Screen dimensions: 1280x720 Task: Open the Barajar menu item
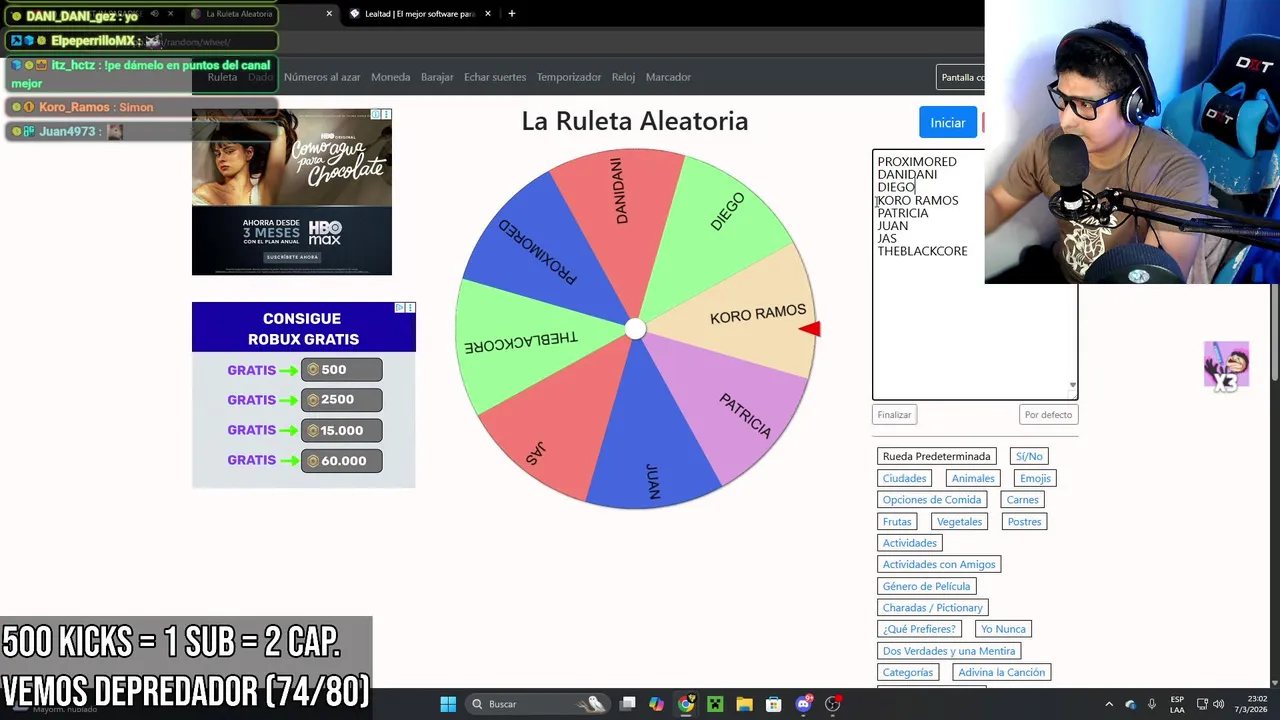(437, 77)
